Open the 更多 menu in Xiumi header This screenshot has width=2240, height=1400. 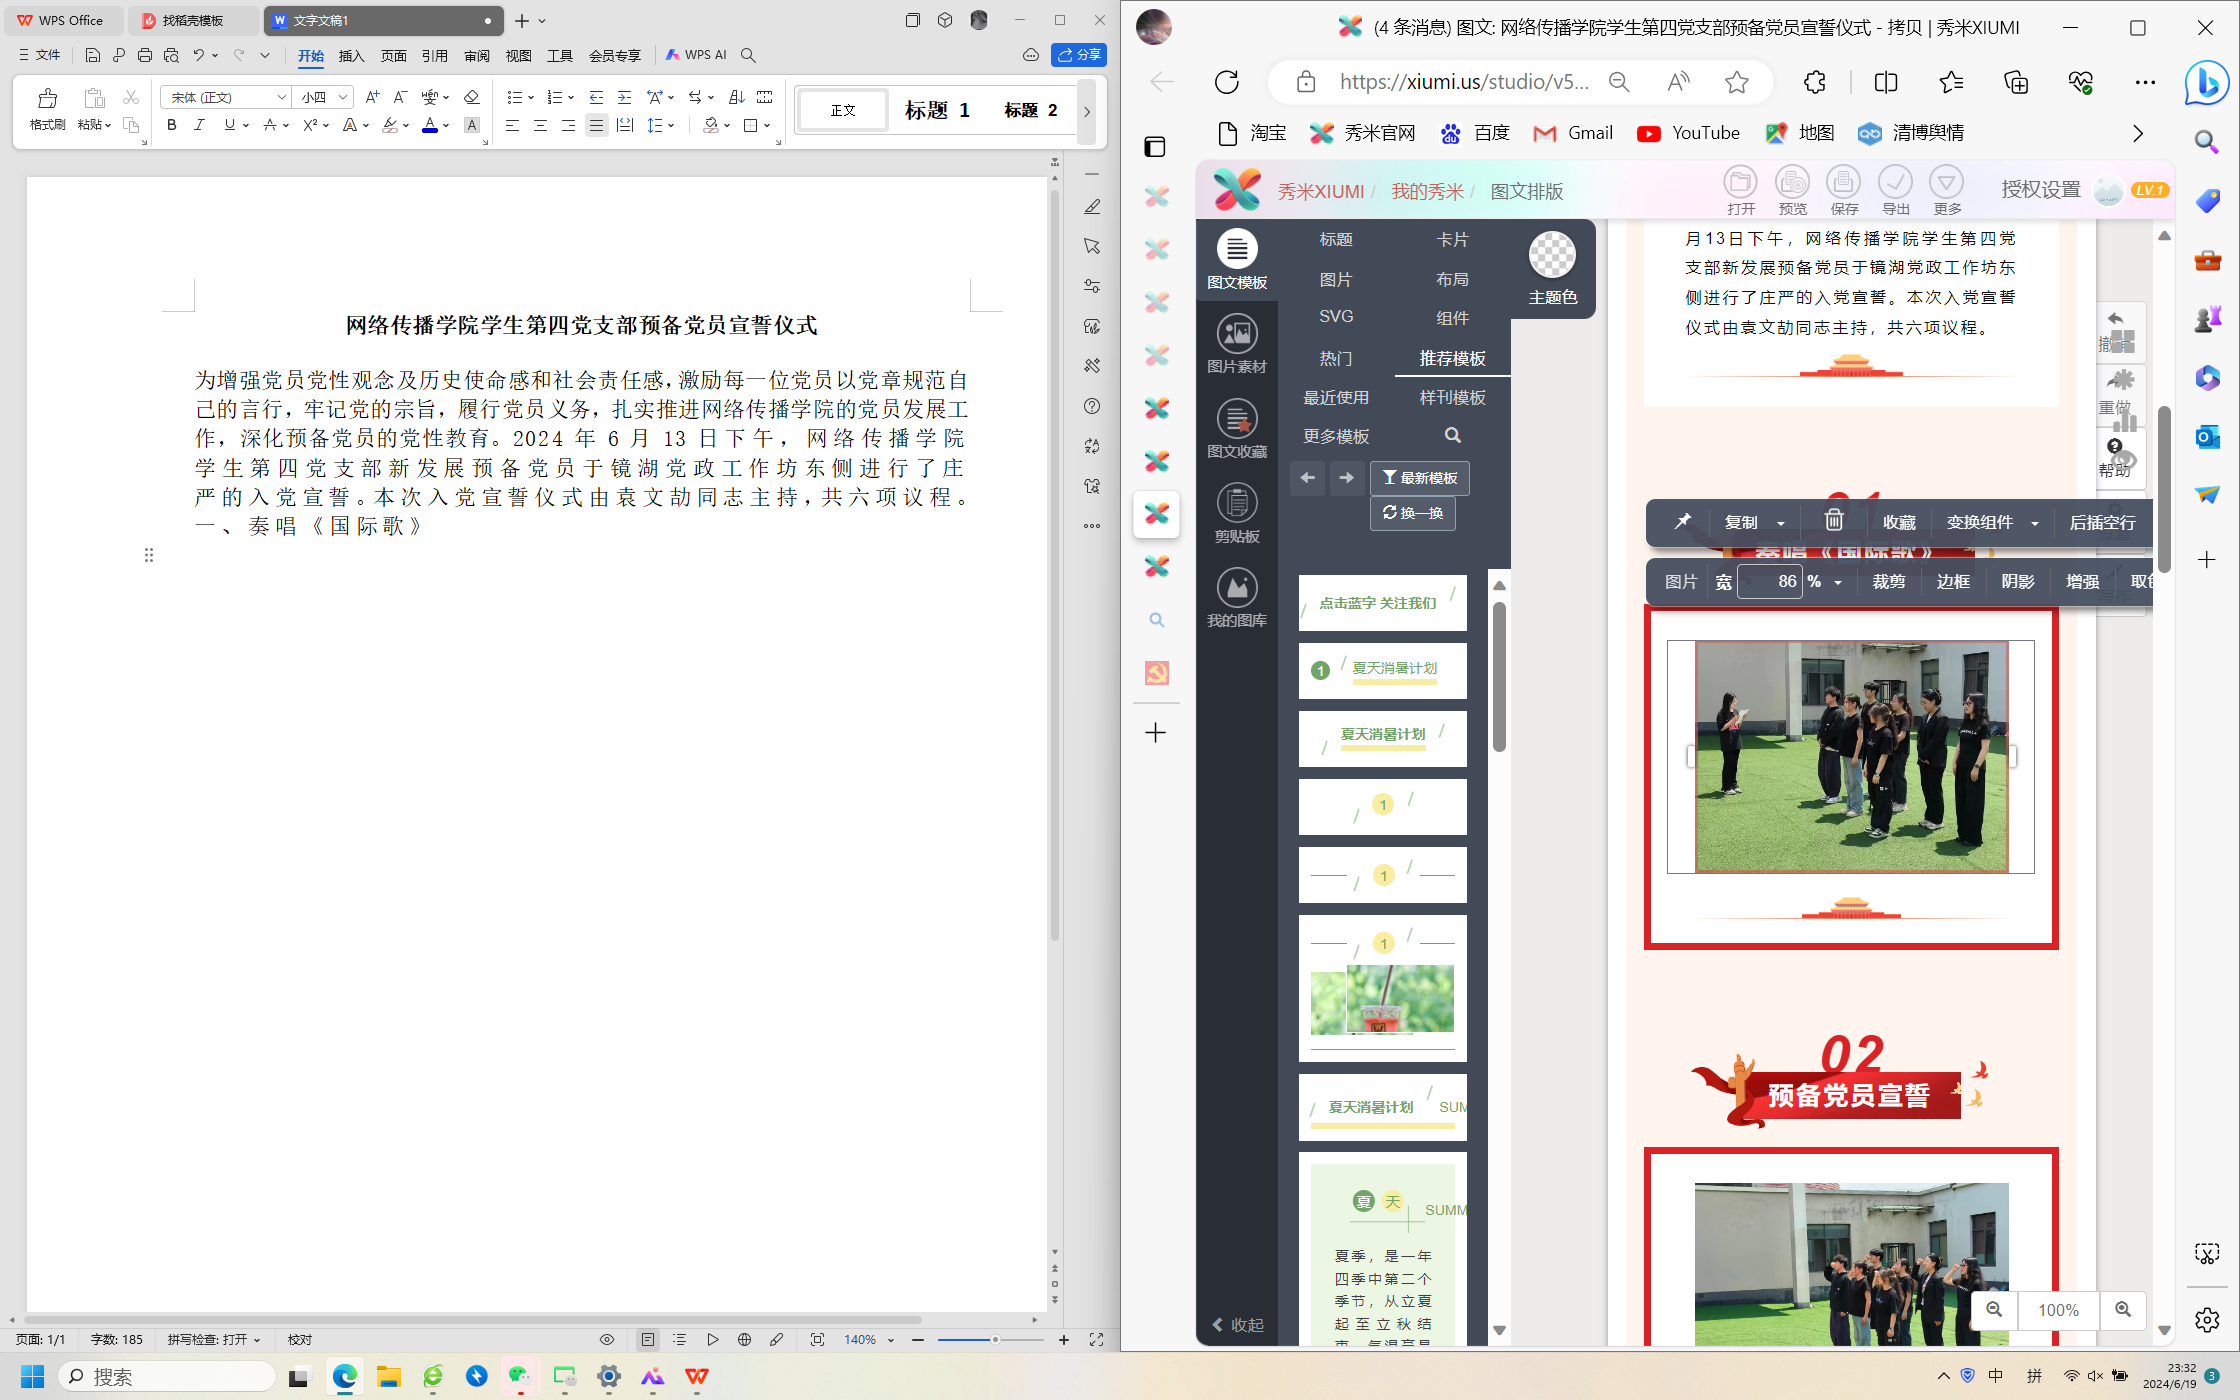pos(1947,190)
